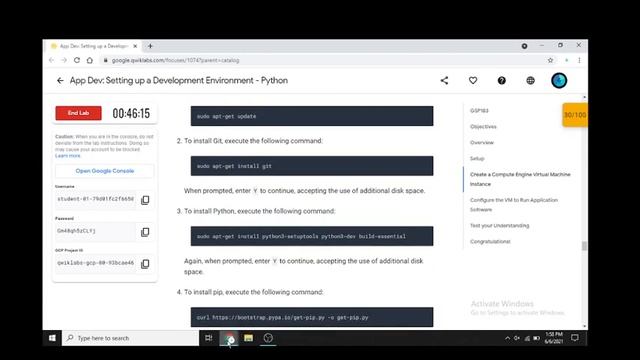The width and height of the screenshot is (640, 360).
Task: Click the GCP Project ID field value
Action: coord(96,263)
